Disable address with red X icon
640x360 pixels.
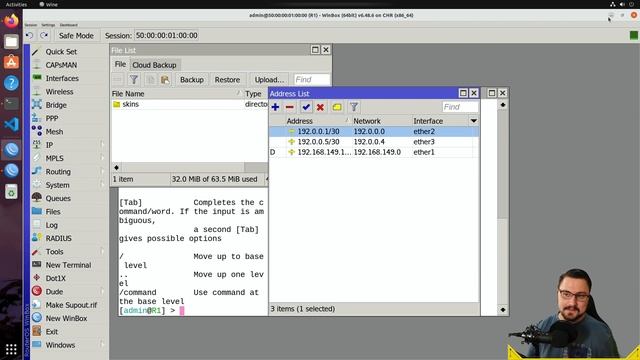click(x=320, y=107)
